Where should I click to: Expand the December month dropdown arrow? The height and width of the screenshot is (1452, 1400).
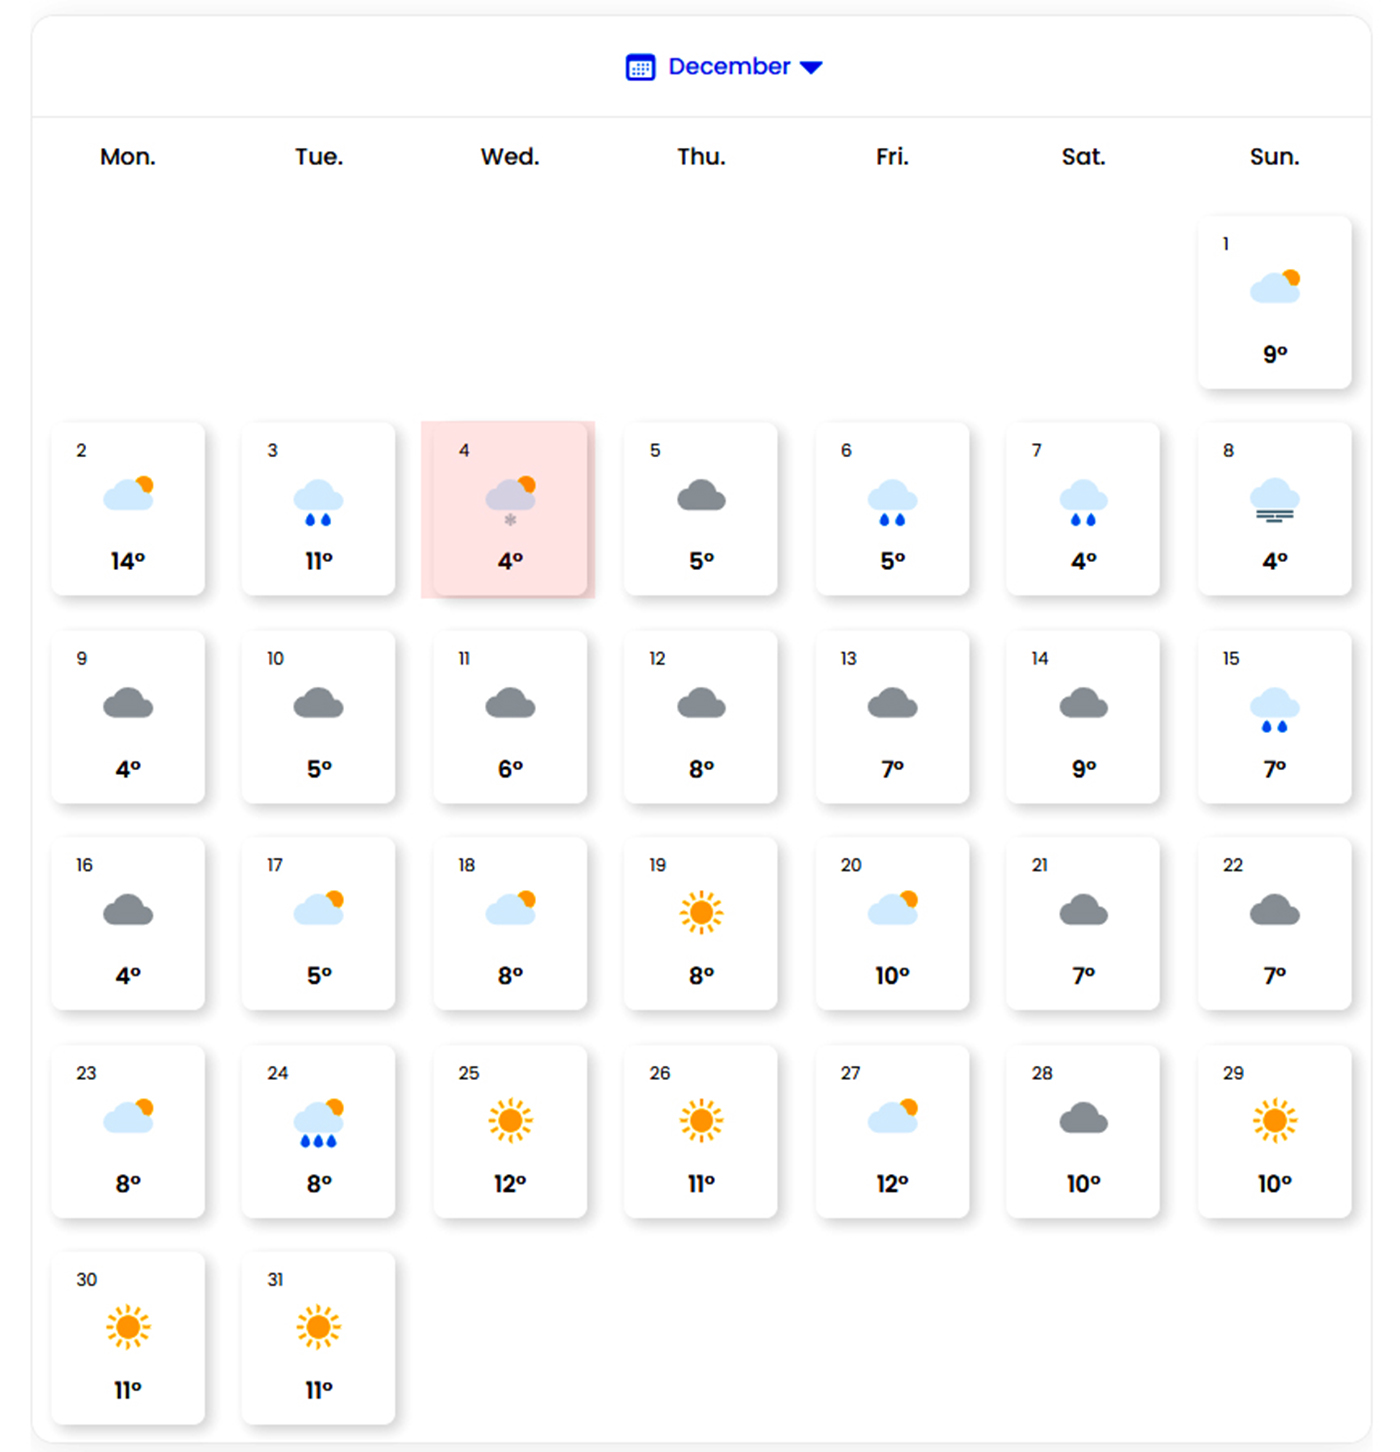[811, 67]
